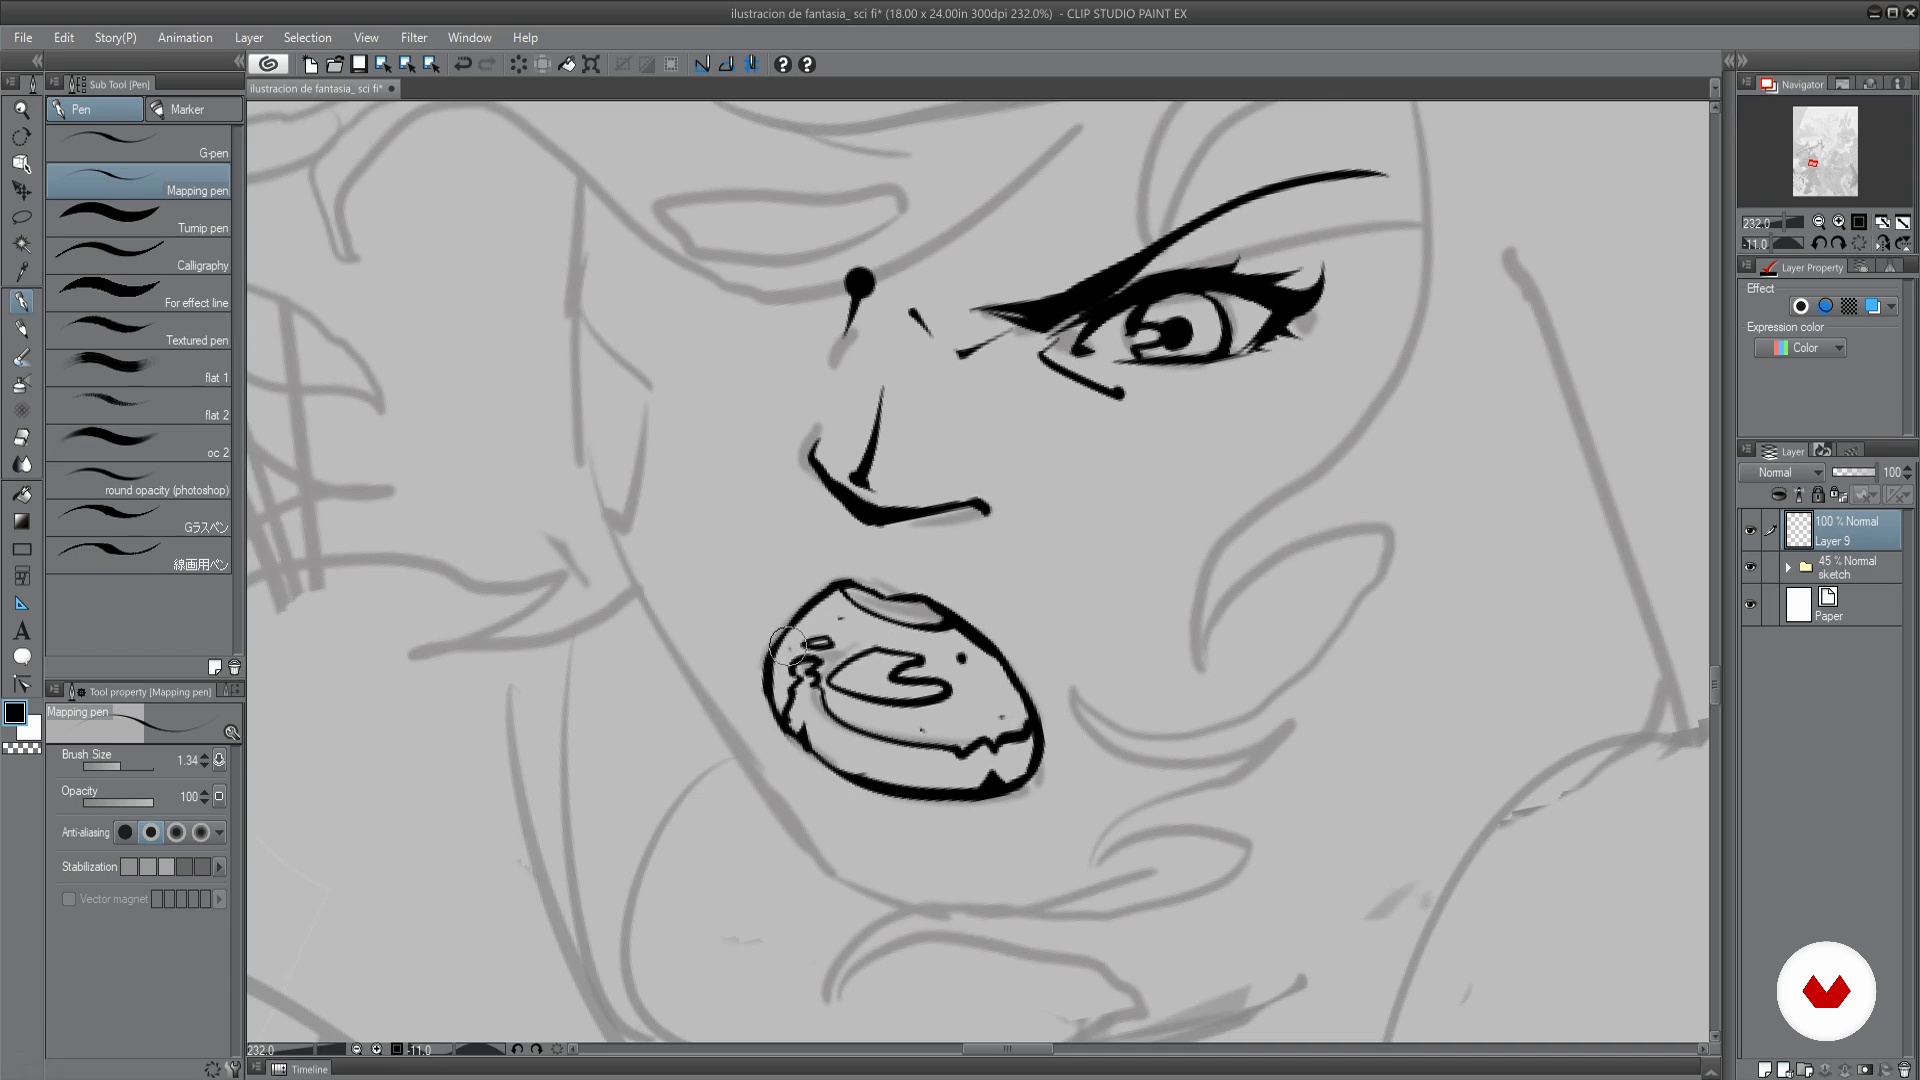1920x1080 pixels.
Task: Click the Save toolbar icon
Action: click(358, 64)
